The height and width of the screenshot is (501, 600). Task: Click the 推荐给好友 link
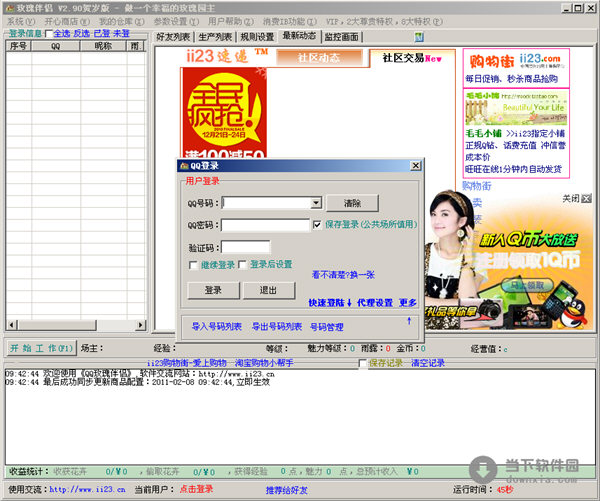(287, 490)
